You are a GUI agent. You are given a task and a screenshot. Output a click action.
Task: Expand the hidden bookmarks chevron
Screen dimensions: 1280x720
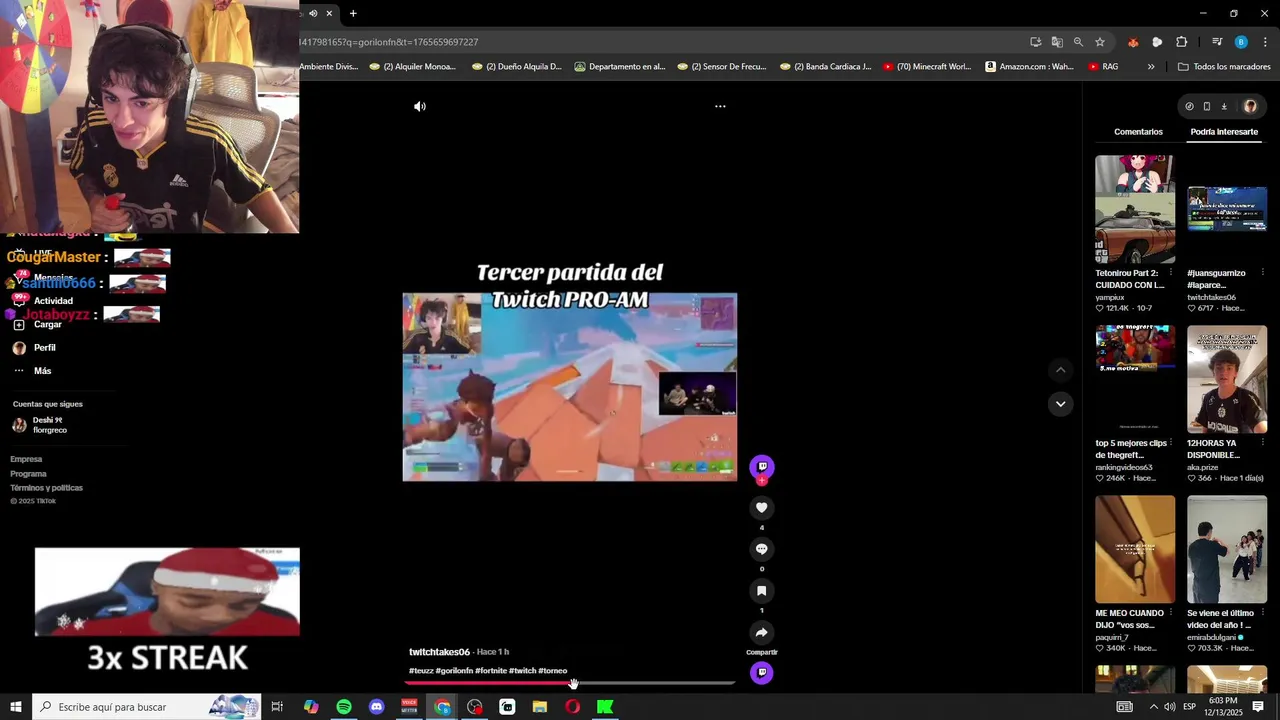pos(1151,67)
